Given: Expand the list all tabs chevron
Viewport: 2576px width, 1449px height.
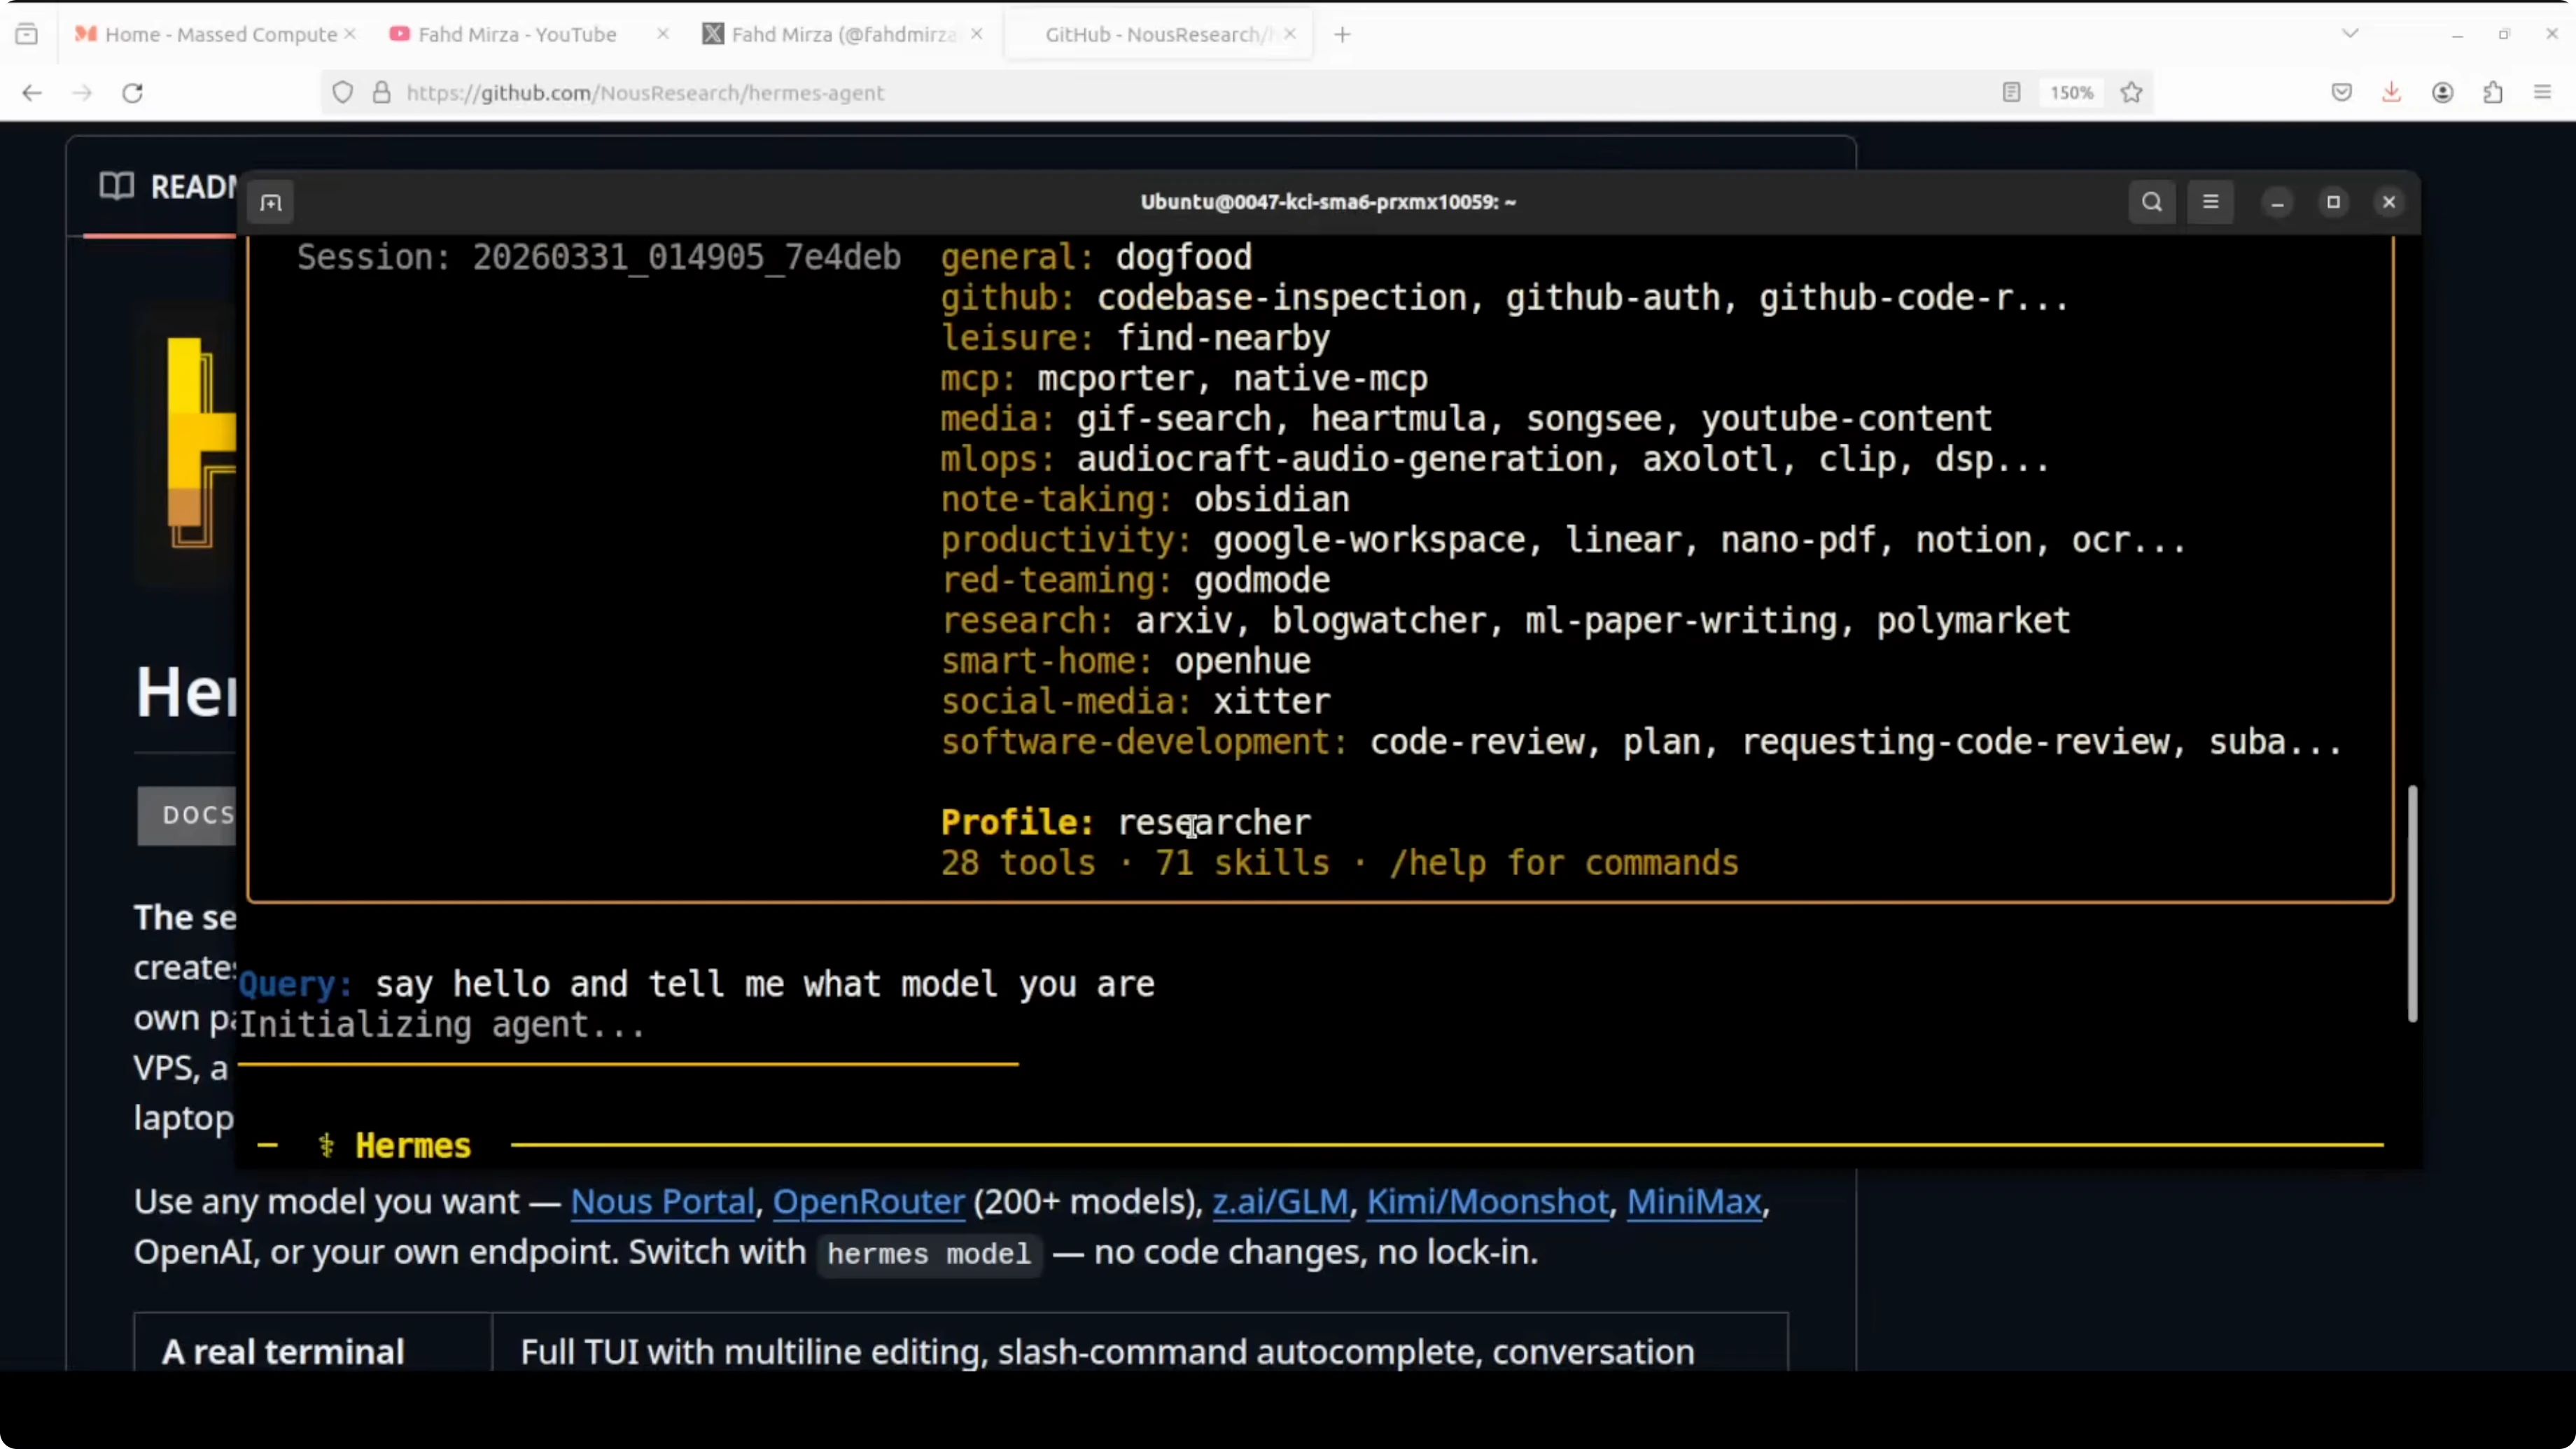Looking at the screenshot, I should click(2350, 34).
